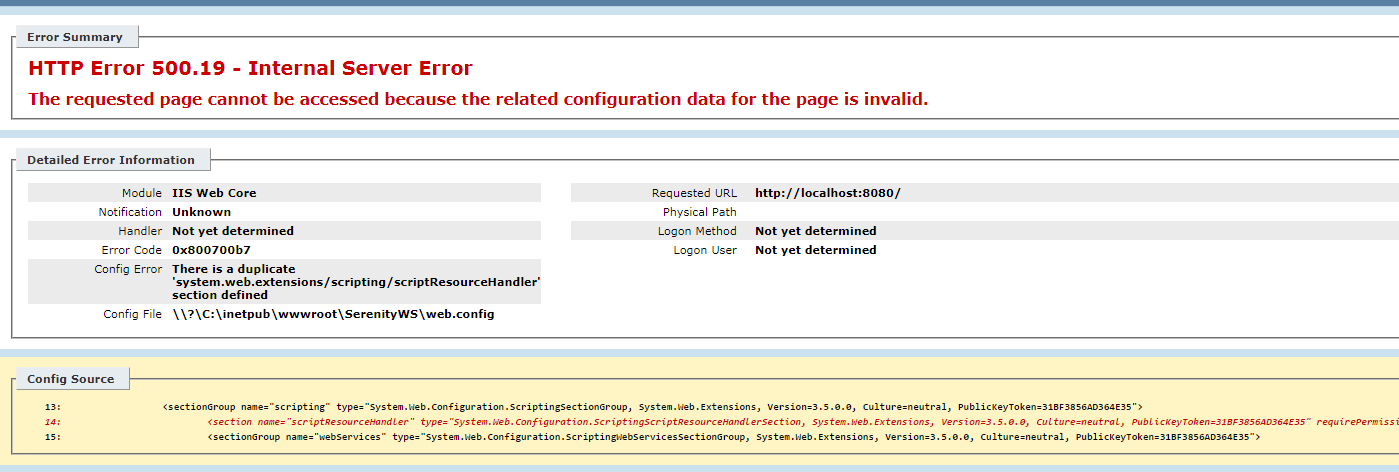Click the "Logon Method" label
The image size is (1399, 472).
tap(696, 231)
